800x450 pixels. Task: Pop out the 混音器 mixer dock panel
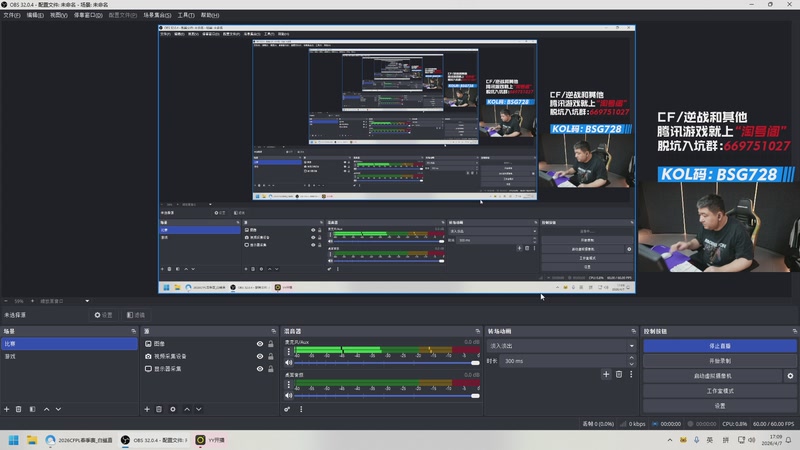pyautogui.click(x=478, y=331)
